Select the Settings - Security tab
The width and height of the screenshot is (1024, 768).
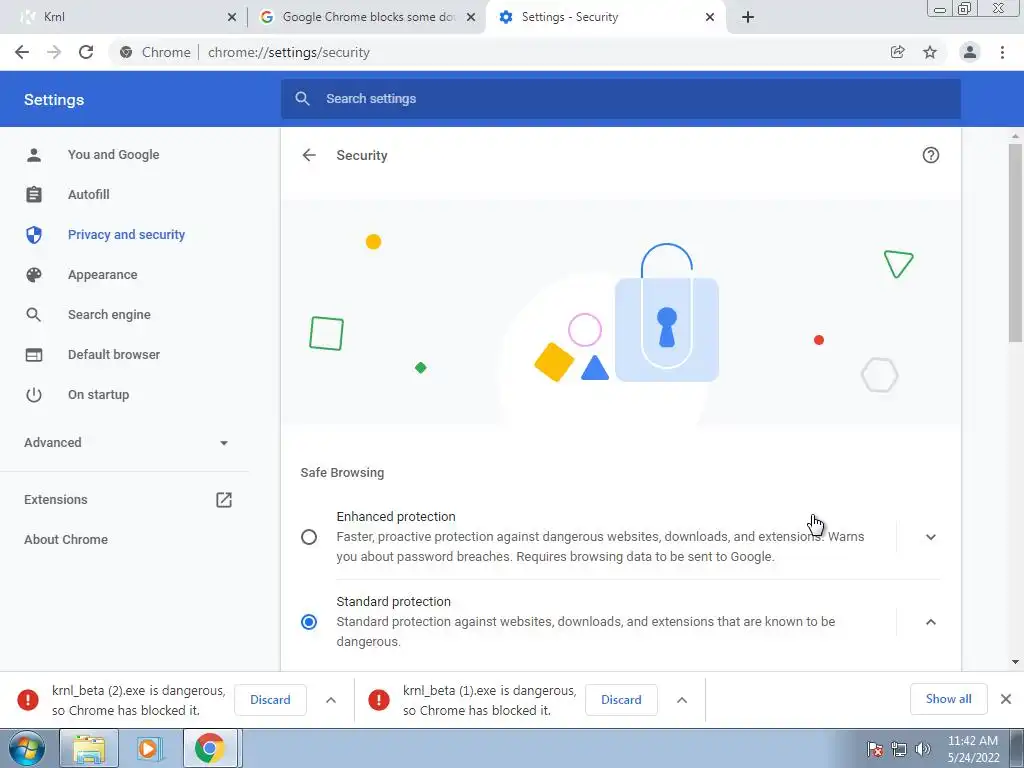click(607, 17)
